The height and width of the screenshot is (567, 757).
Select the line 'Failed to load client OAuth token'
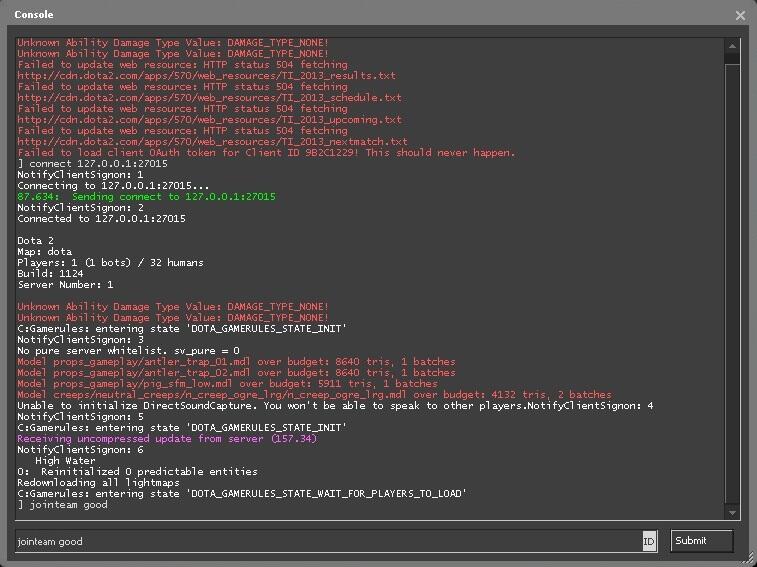pyautogui.click(x=266, y=153)
